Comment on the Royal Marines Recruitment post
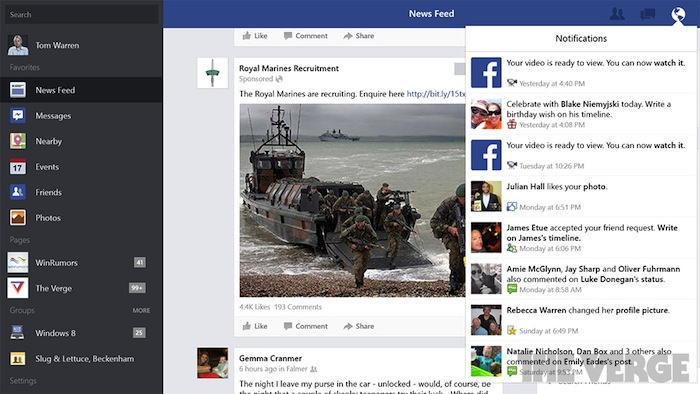700x394 pixels. click(306, 326)
